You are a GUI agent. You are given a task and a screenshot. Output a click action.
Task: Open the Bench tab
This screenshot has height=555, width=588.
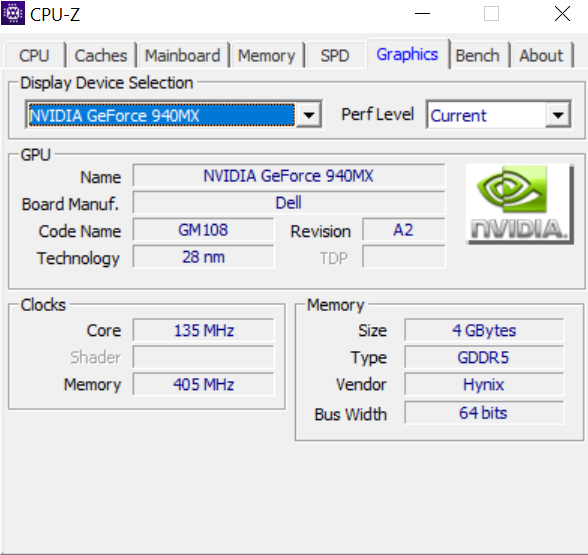(x=477, y=56)
